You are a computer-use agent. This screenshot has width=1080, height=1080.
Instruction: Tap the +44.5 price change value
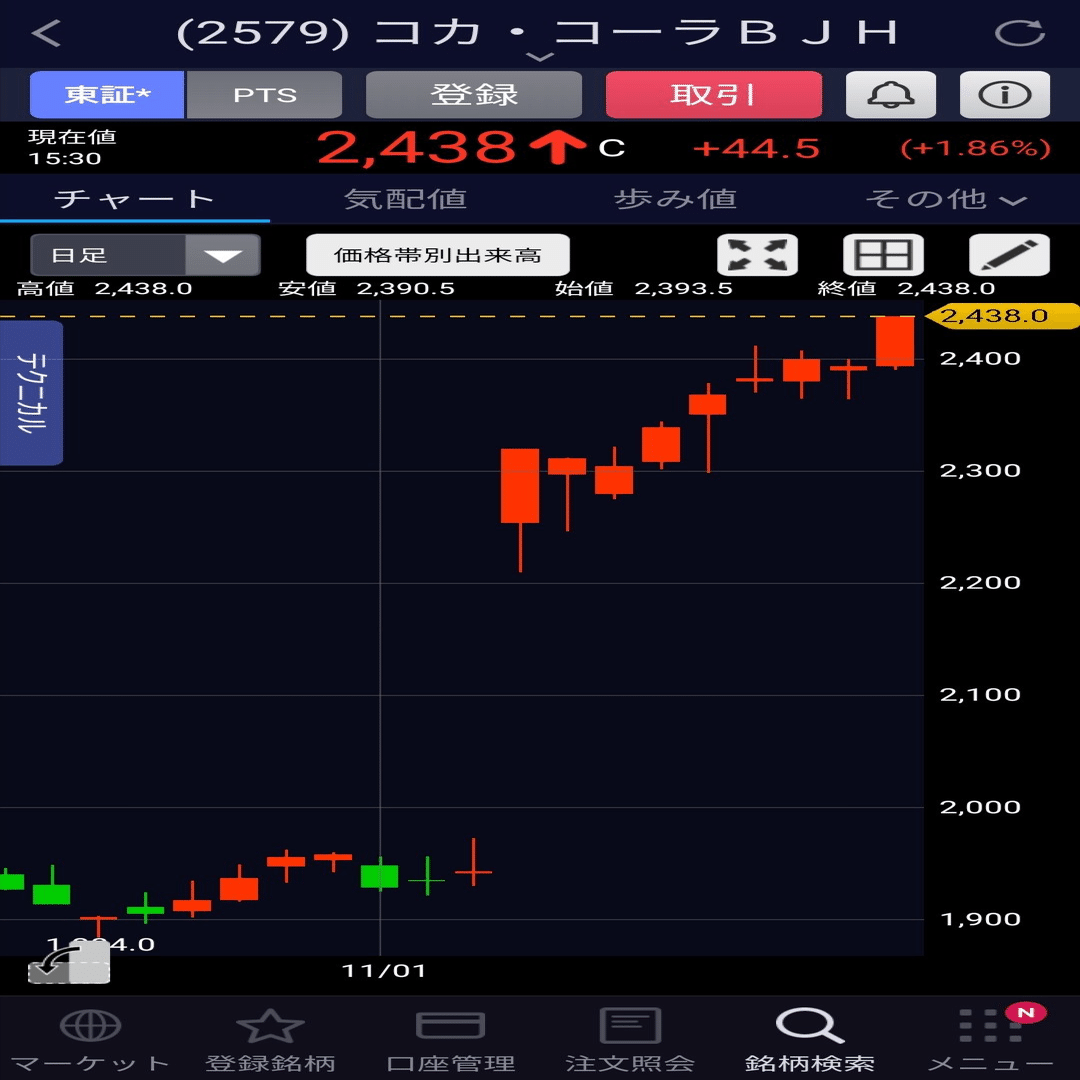(x=756, y=148)
